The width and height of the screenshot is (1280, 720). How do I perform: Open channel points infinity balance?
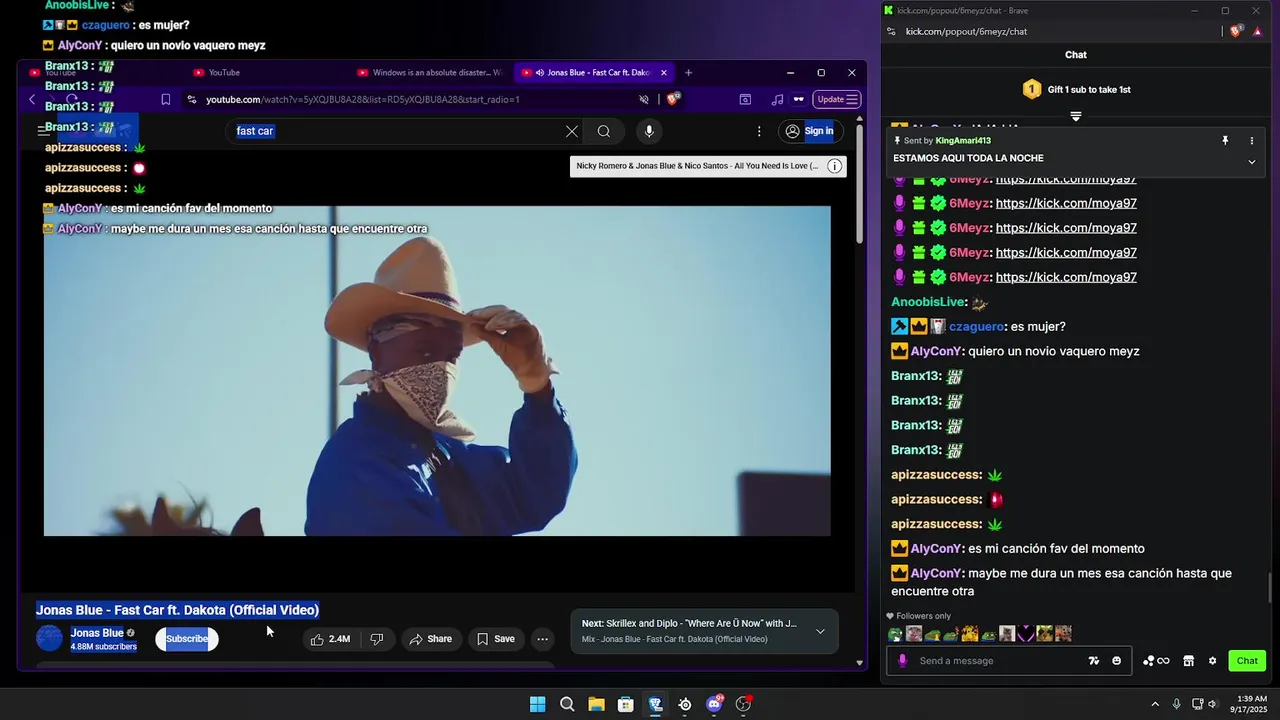click(1156, 661)
